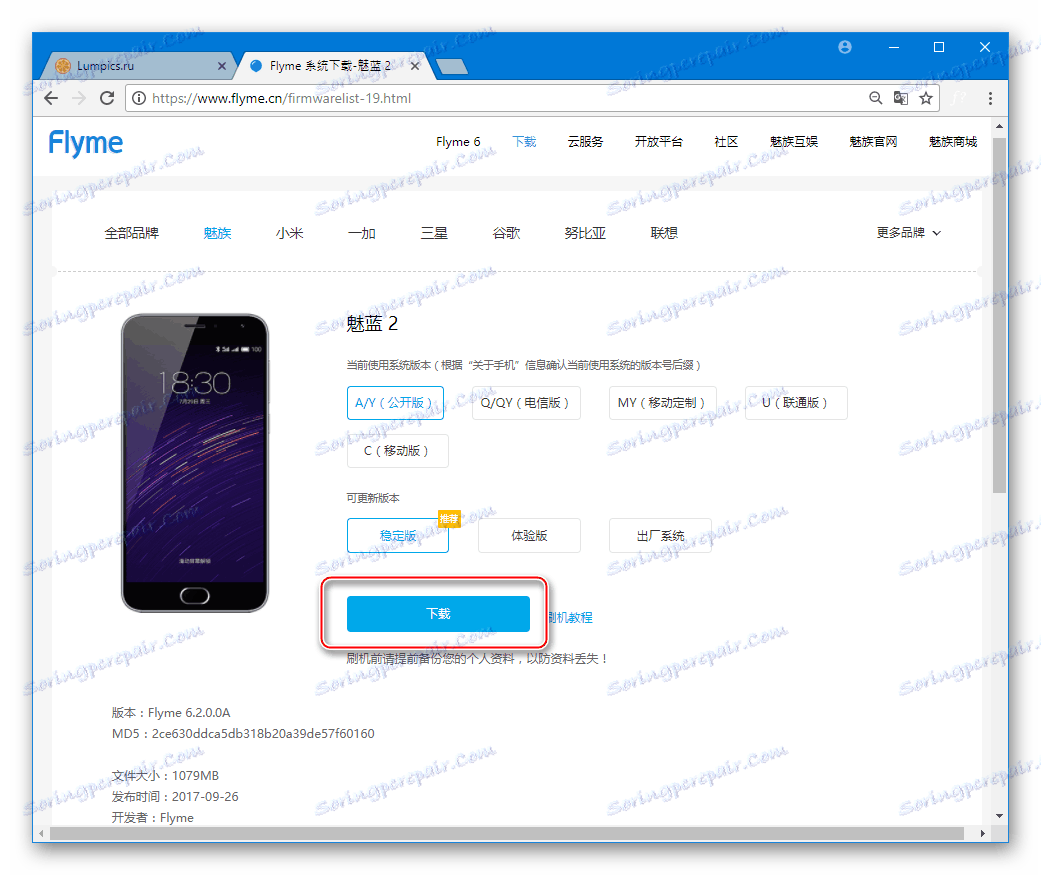Click the scrollbar down arrow
The height and width of the screenshot is (875, 1041).
[999, 816]
